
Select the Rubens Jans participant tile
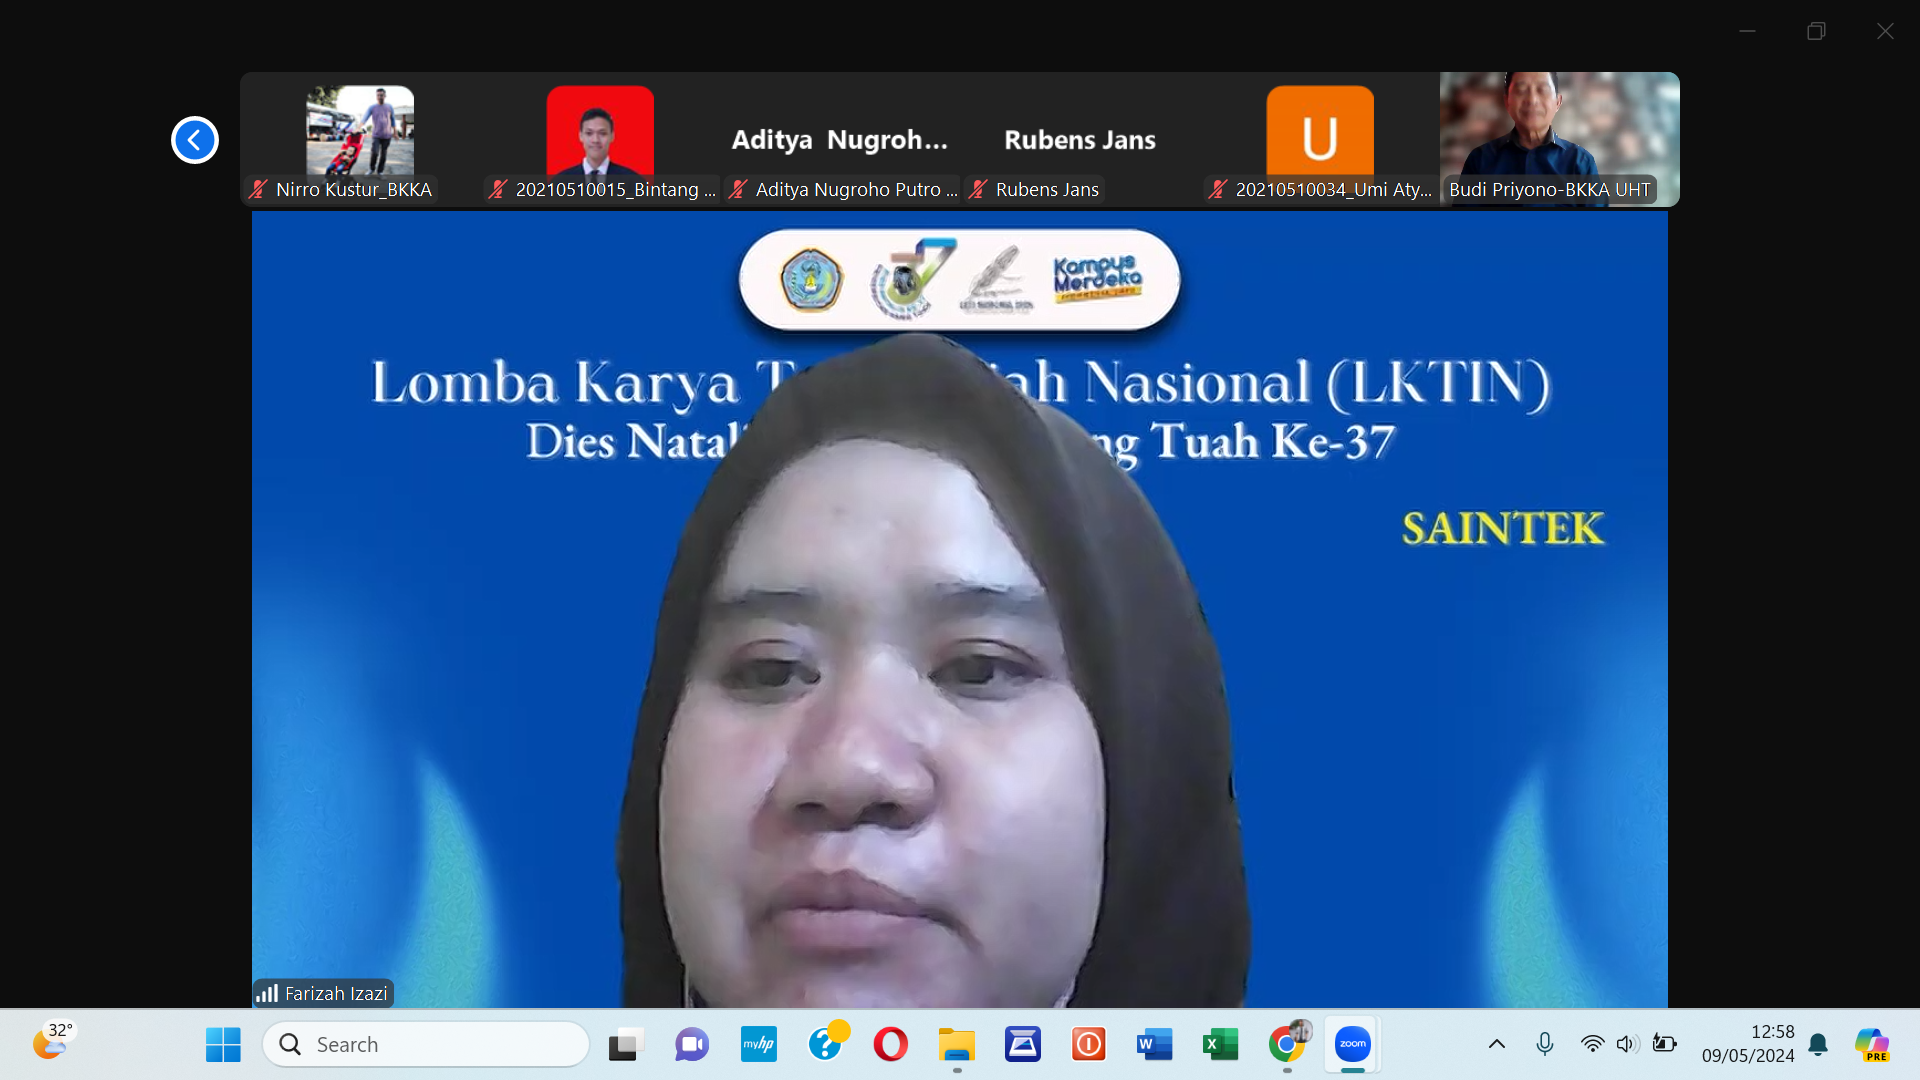[x=1080, y=140]
